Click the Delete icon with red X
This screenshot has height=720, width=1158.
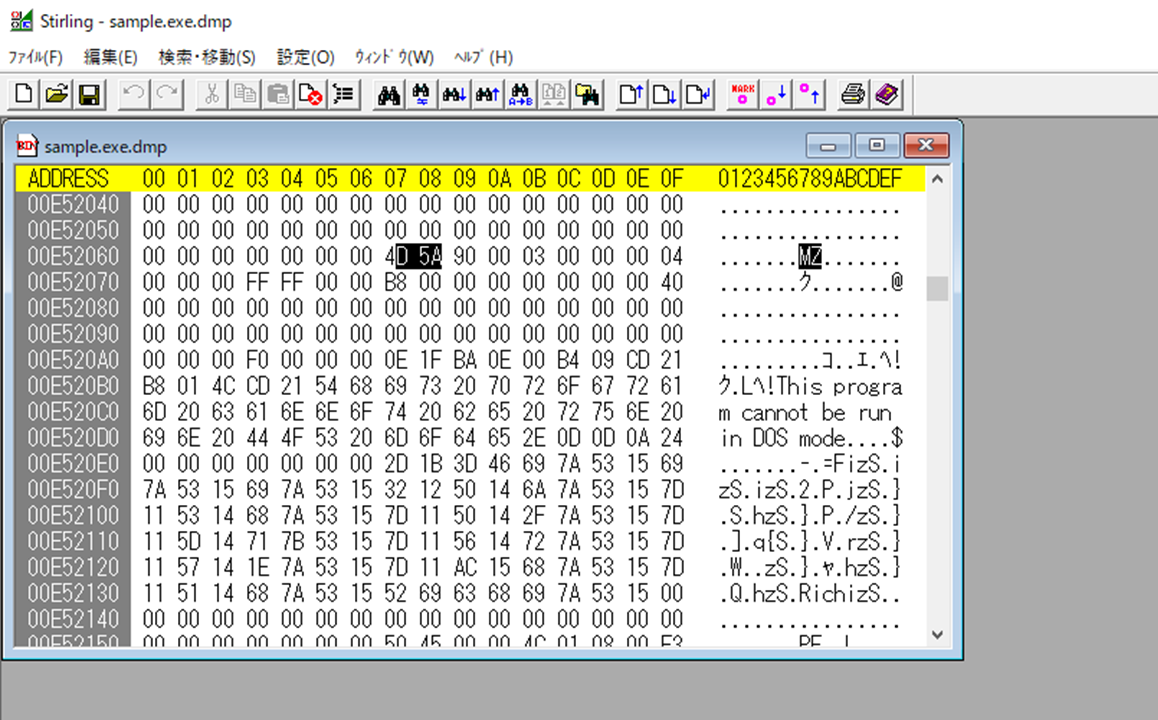pos(311,95)
